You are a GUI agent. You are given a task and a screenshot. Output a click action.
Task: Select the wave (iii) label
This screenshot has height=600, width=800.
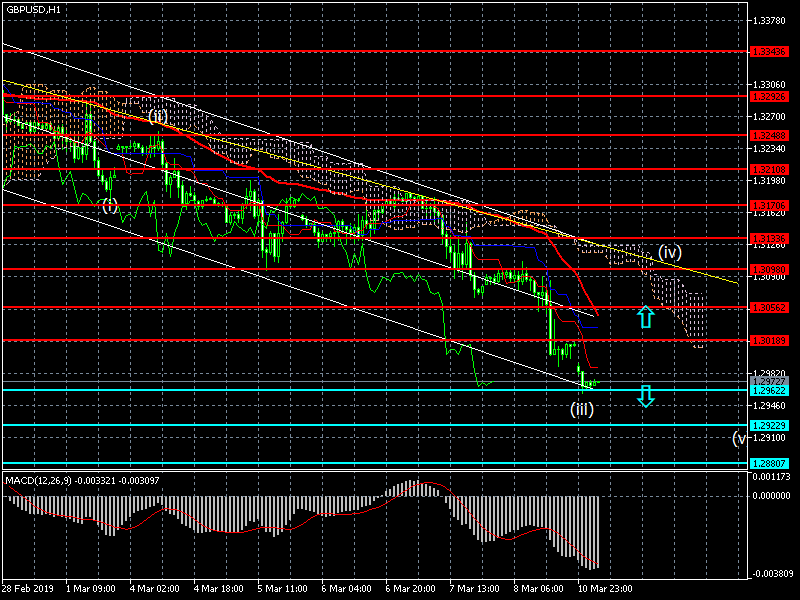[x=582, y=408]
